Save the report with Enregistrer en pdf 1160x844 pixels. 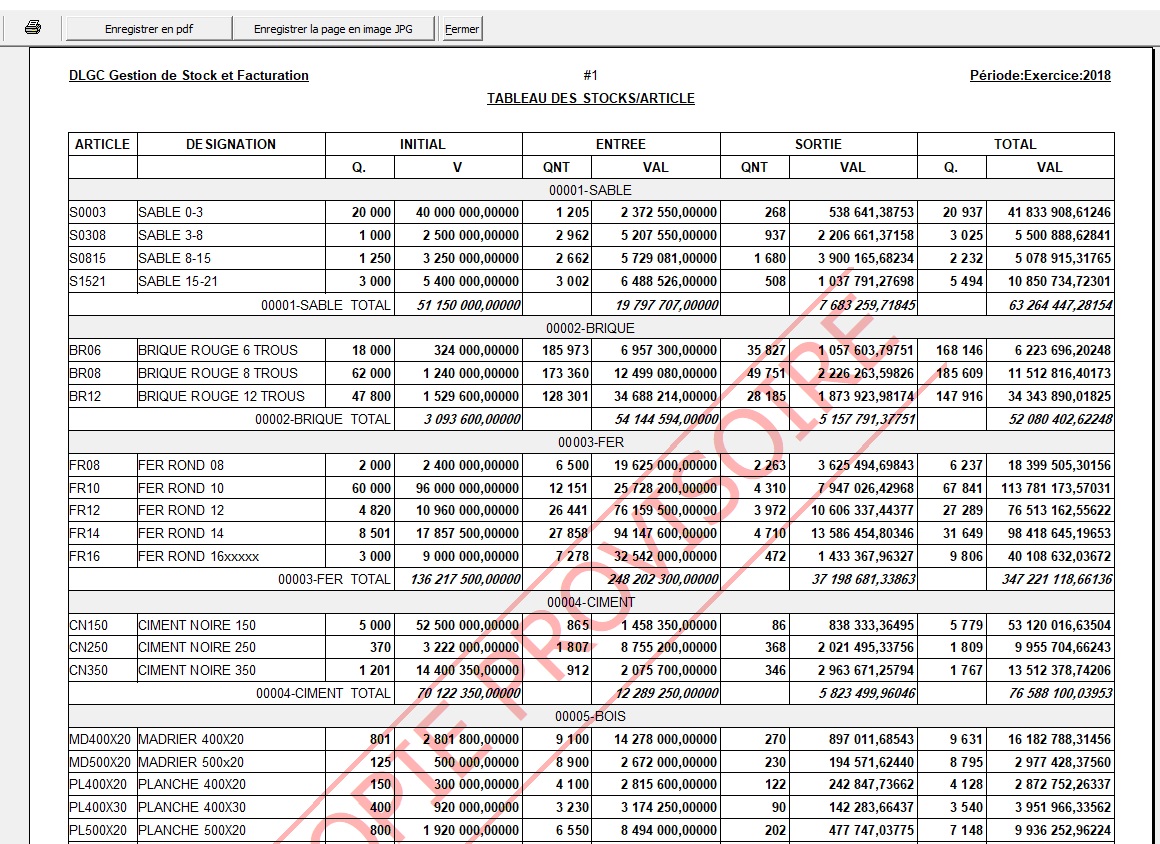149,29
